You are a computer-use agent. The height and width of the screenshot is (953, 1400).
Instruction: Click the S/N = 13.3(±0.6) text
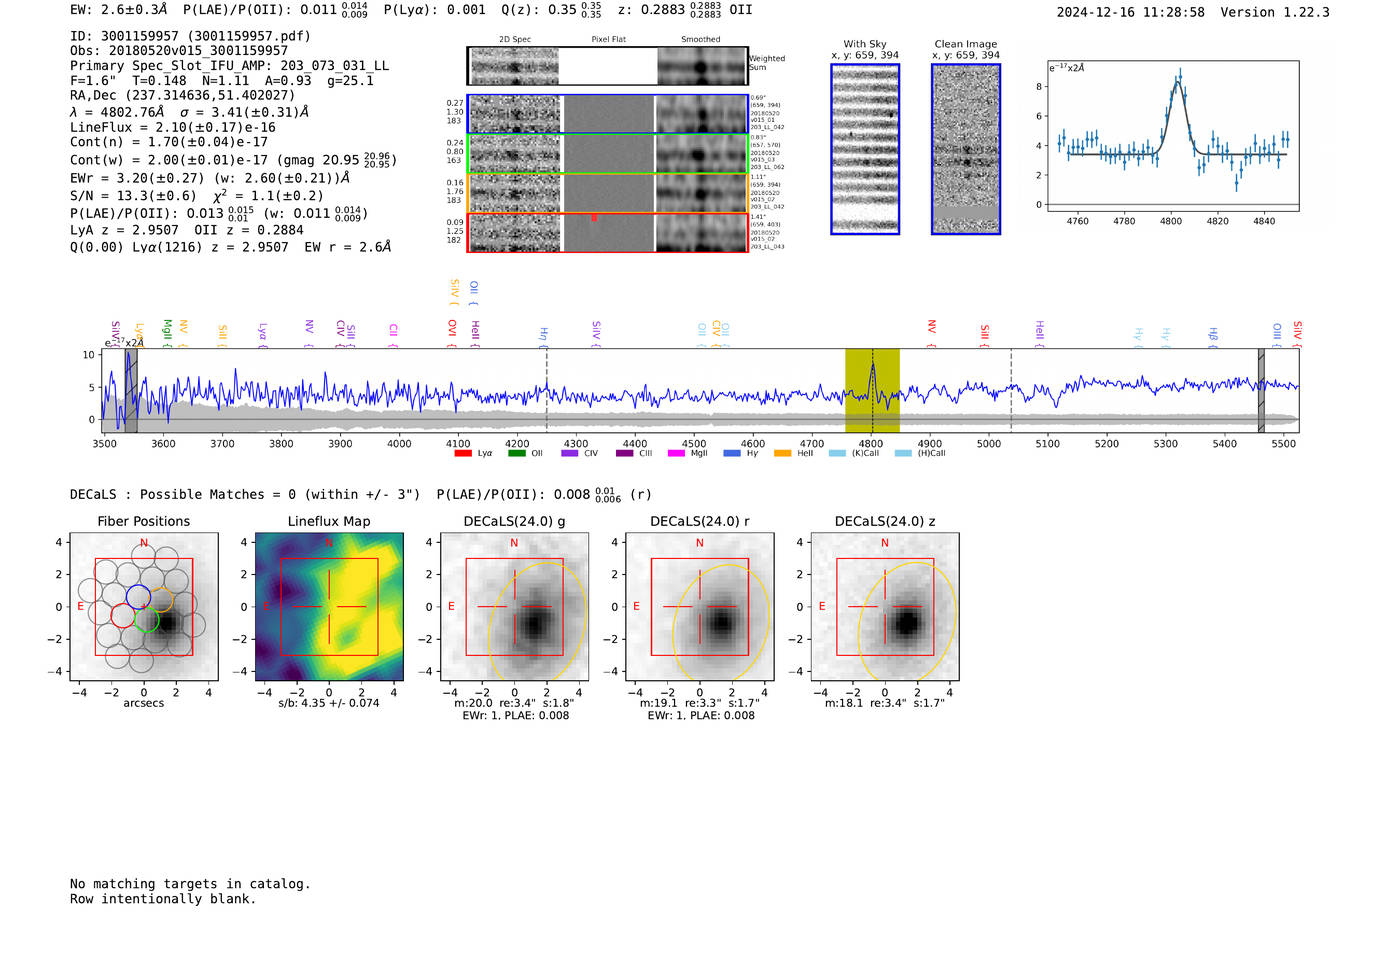133,196
